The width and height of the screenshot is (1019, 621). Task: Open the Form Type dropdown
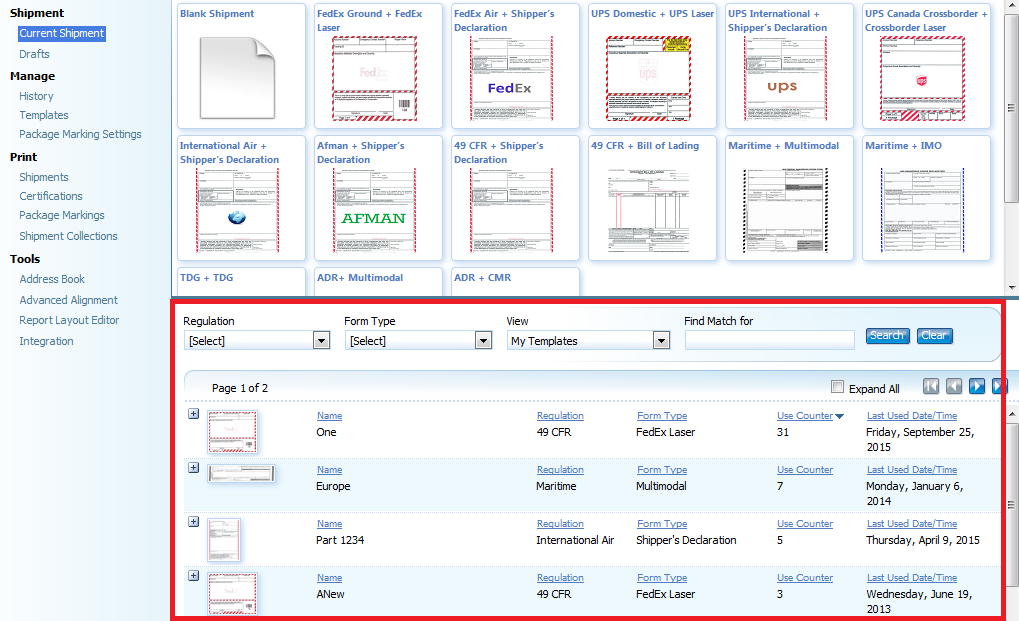click(418, 341)
